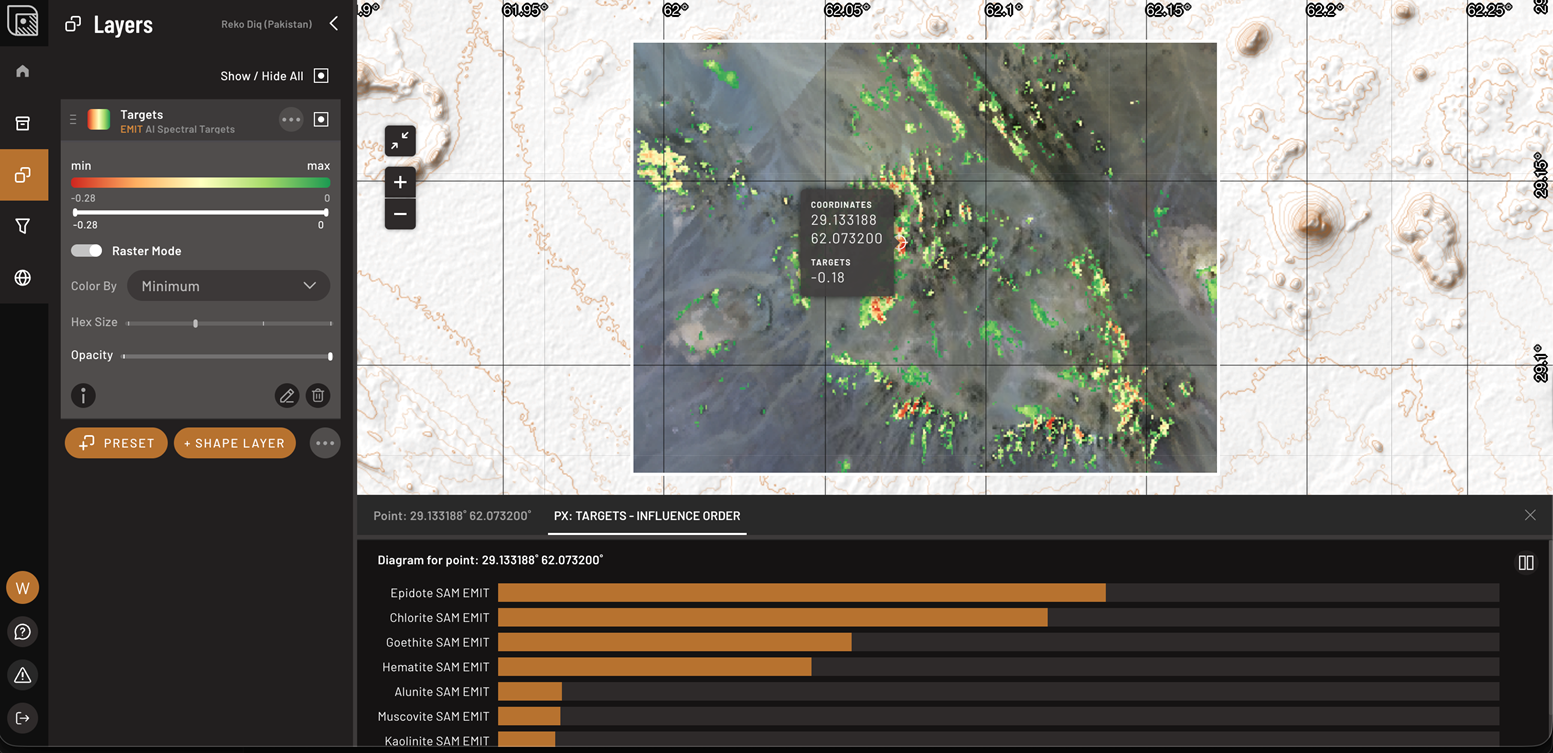Image resolution: width=1553 pixels, height=753 pixels.
Task: Toggle Show / Hide All layers checkbox
Action: pyautogui.click(x=321, y=76)
